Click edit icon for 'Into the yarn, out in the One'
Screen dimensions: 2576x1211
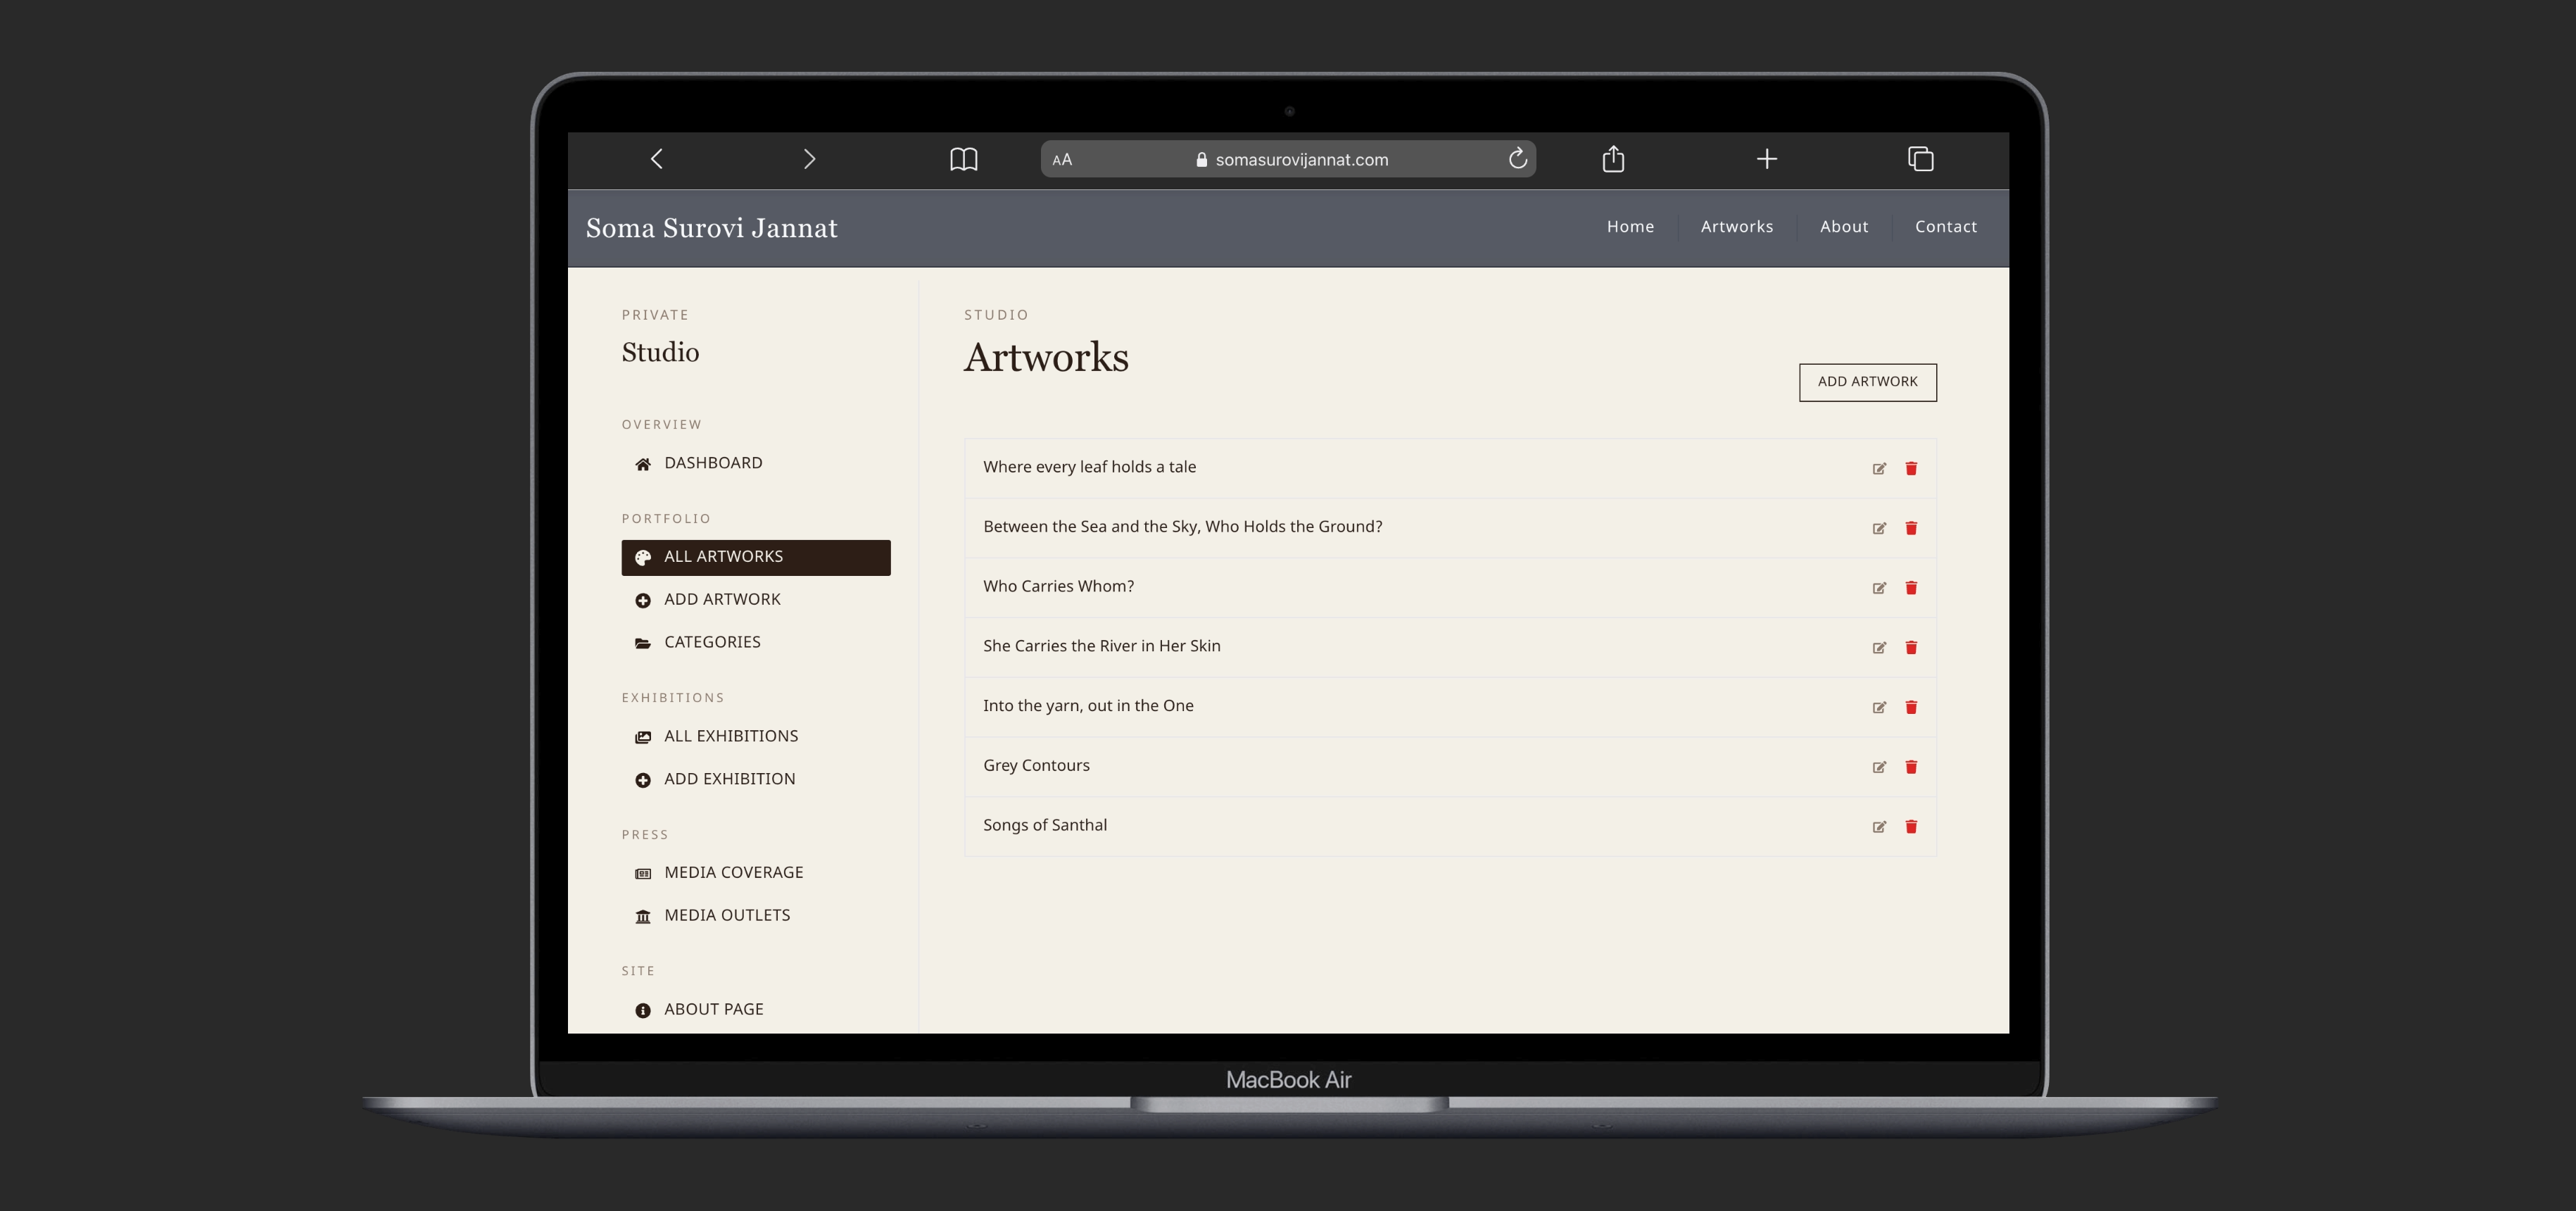click(1879, 708)
